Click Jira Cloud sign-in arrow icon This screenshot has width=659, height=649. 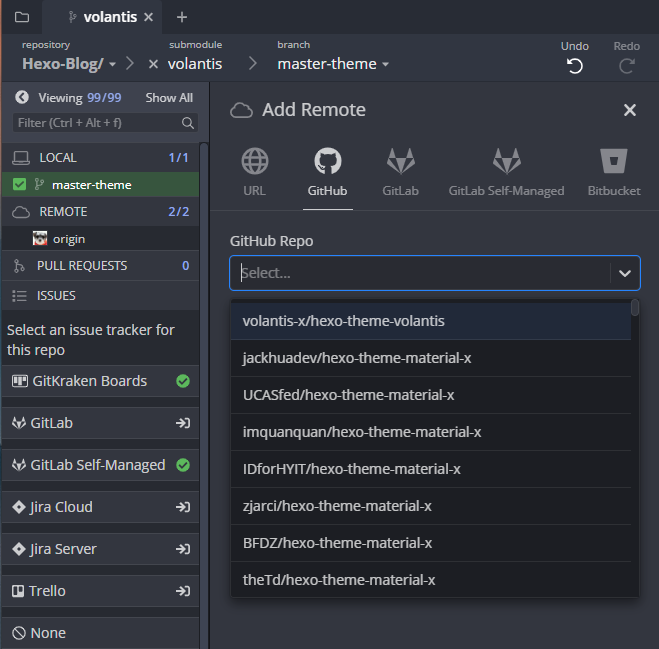(x=183, y=507)
